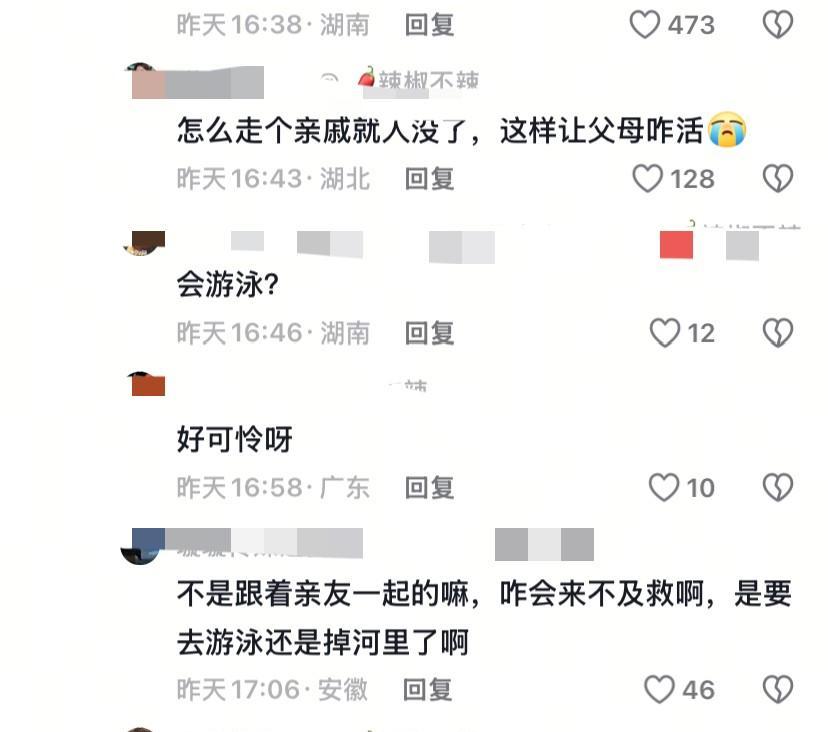Like the 17:06 Anhui comment
The width and height of the screenshot is (828, 732).
click(659, 689)
